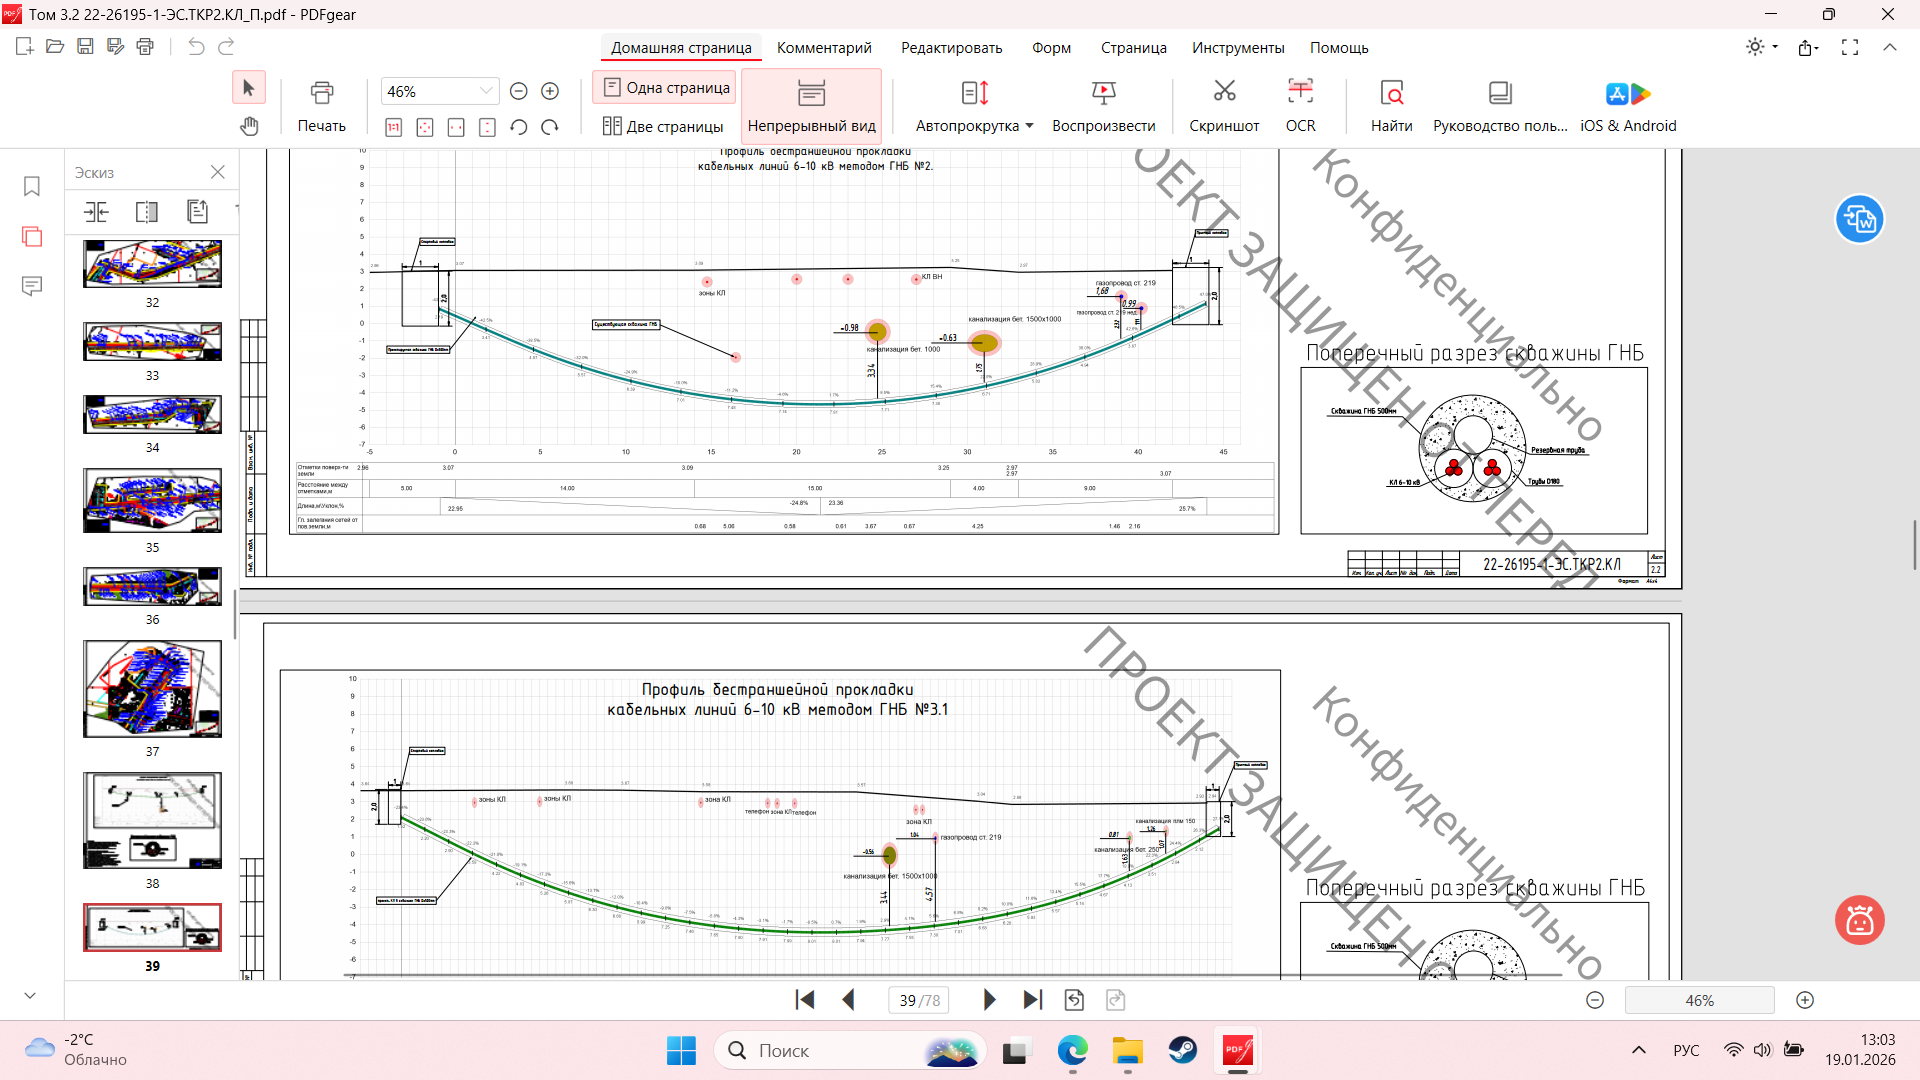Go to next page button
1920x1080 pixels.
tap(989, 1000)
